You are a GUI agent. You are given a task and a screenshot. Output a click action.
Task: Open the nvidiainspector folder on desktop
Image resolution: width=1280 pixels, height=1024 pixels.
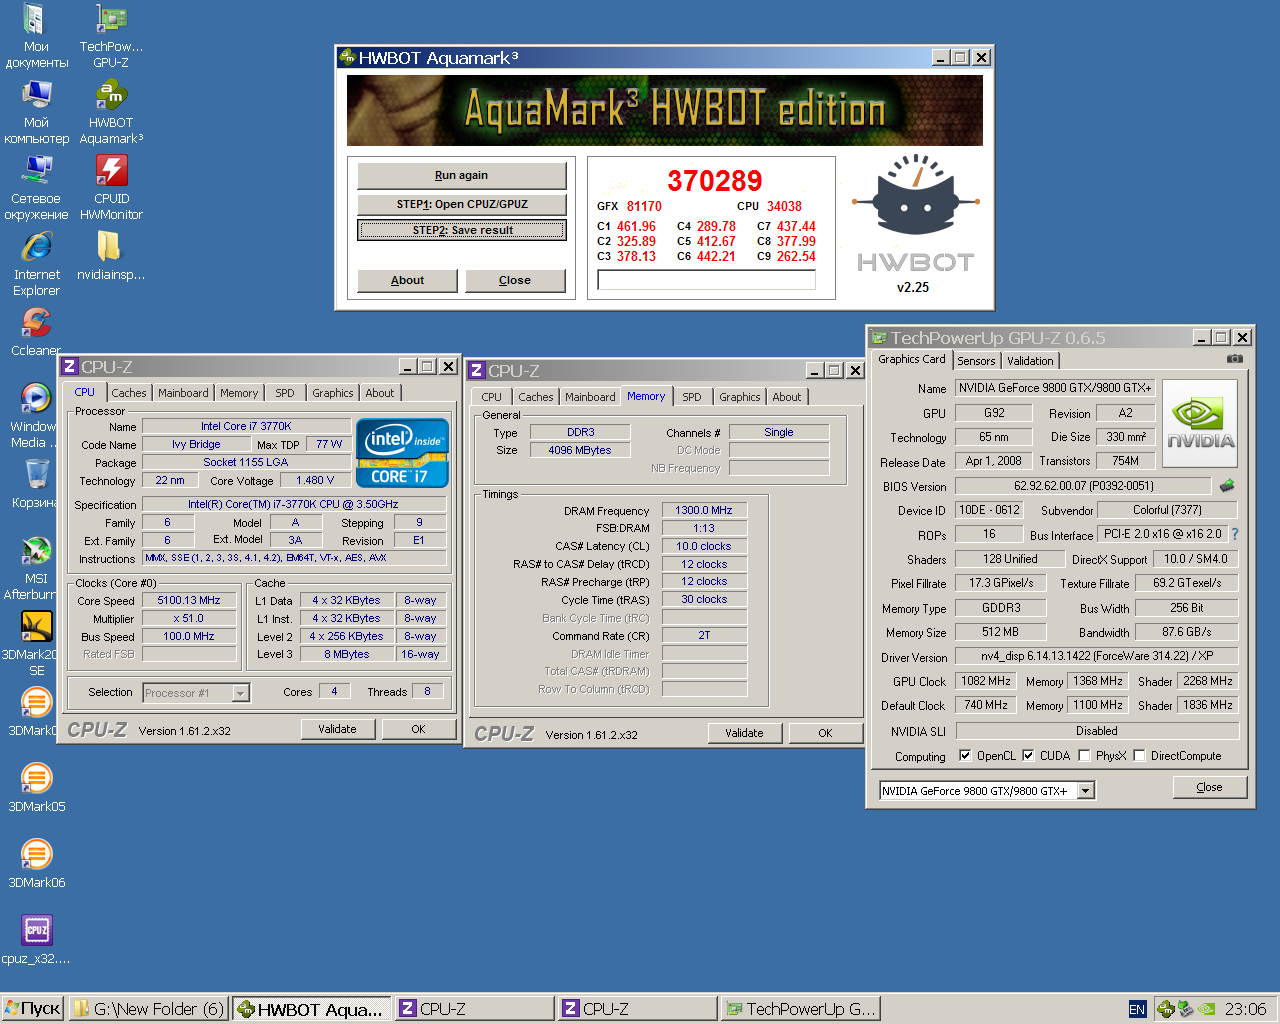point(111,256)
